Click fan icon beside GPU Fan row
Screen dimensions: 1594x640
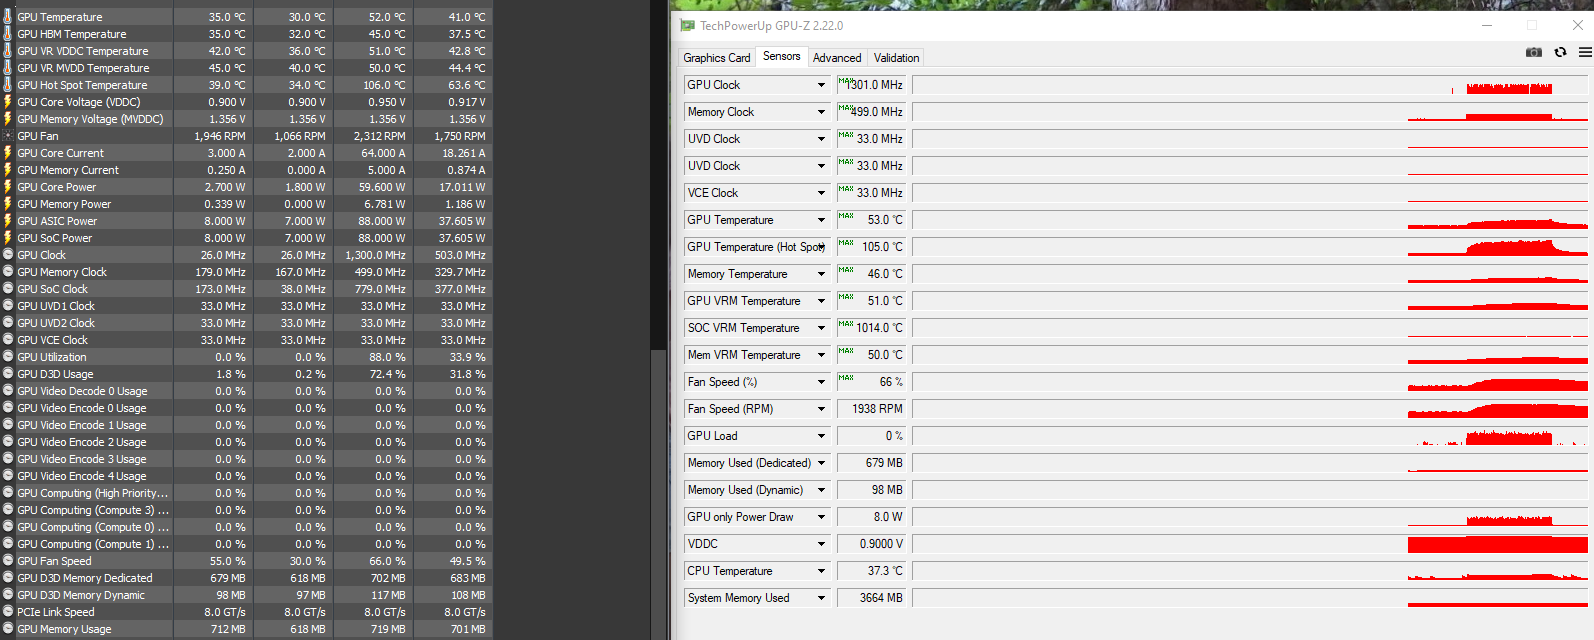pos(7,136)
